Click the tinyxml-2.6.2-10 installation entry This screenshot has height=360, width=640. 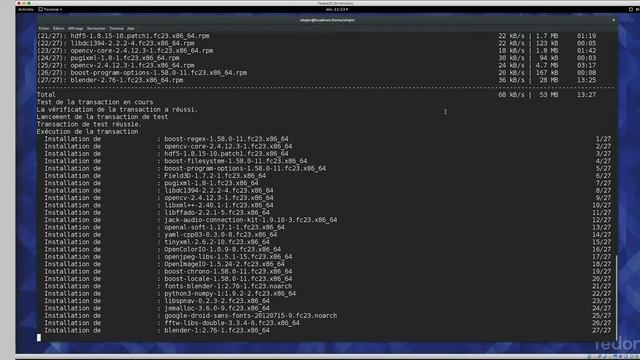[x=217, y=242]
